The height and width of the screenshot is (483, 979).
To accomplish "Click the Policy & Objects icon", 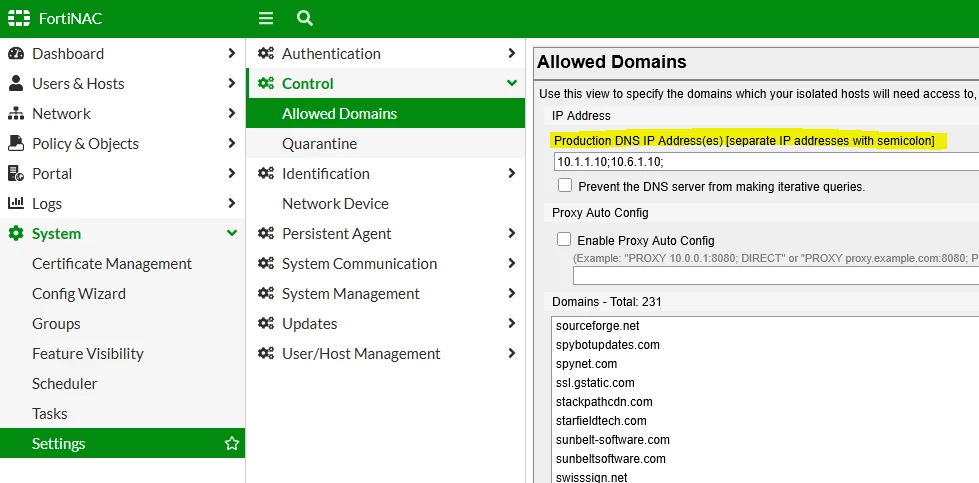I will (x=16, y=144).
